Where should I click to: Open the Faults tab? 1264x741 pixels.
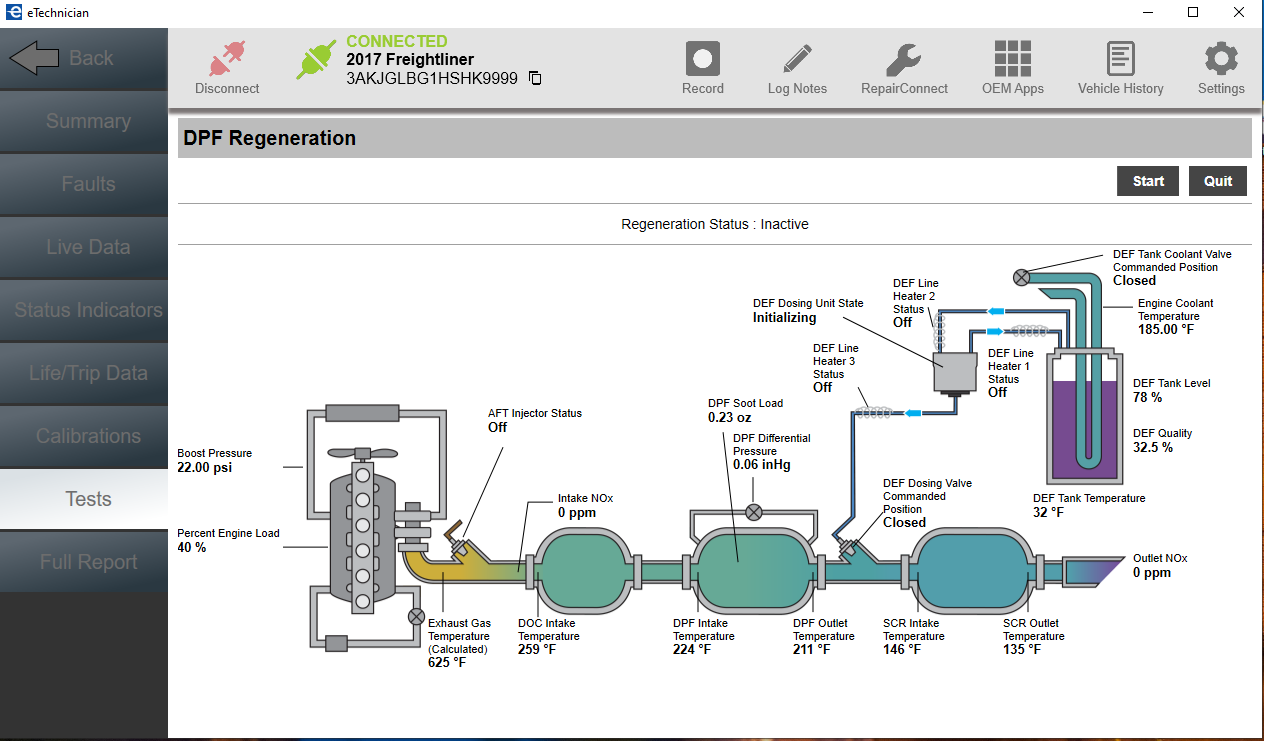pyautogui.click(x=88, y=184)
